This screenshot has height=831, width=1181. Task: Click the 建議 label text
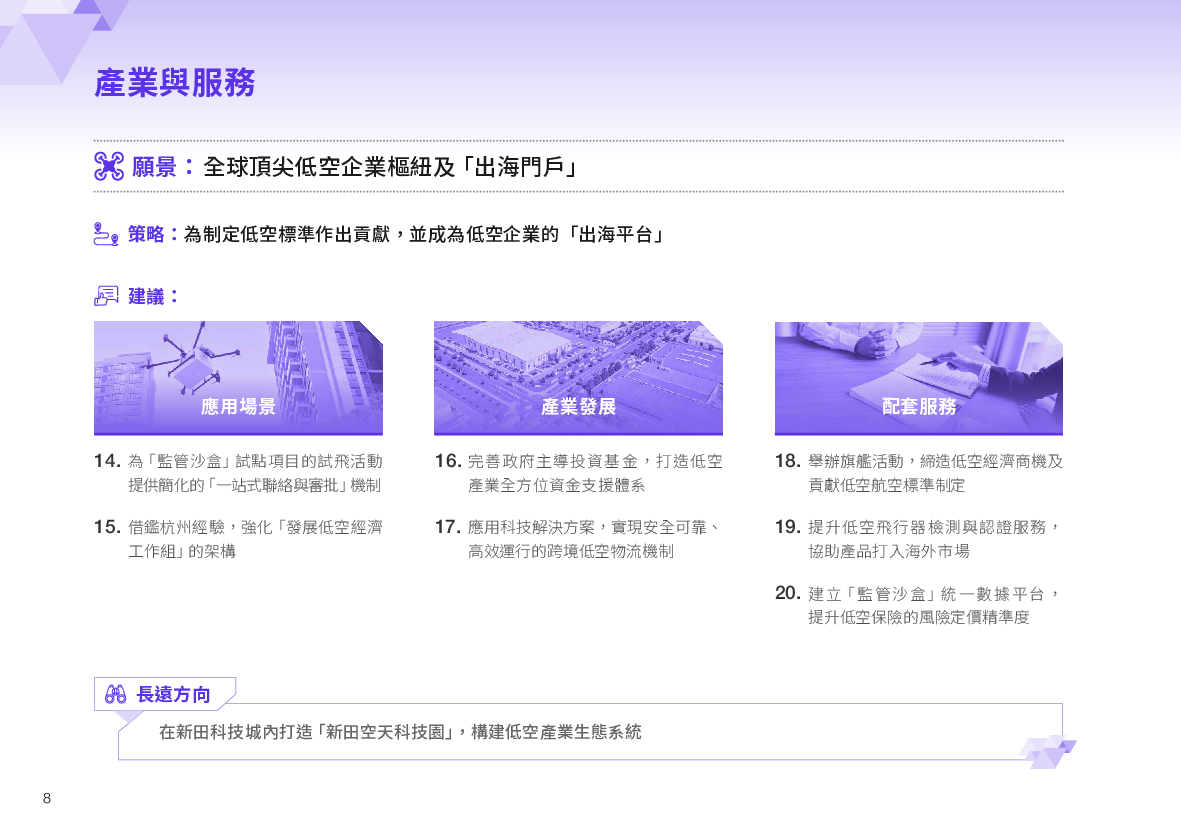click(146, 296)
